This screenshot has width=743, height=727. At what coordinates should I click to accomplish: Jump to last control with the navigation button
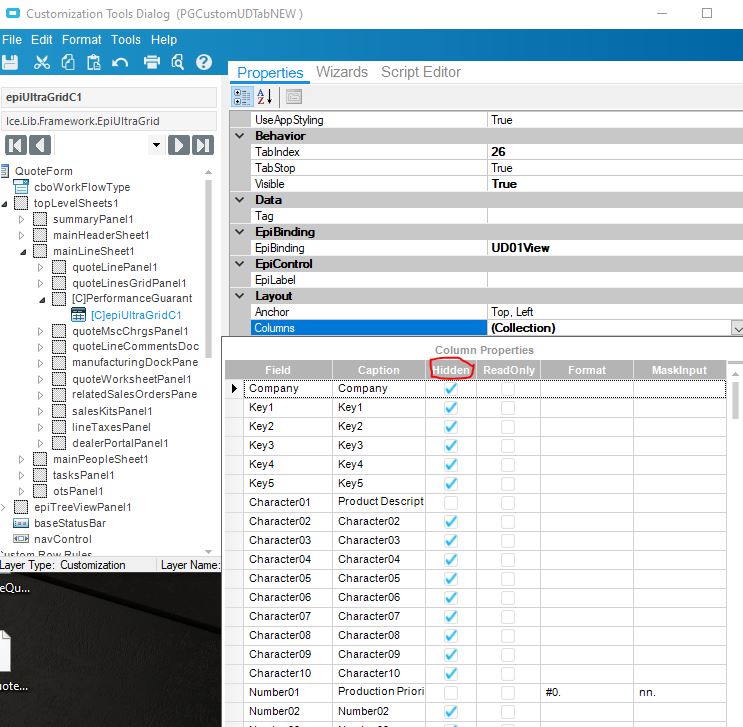(203, 145)
